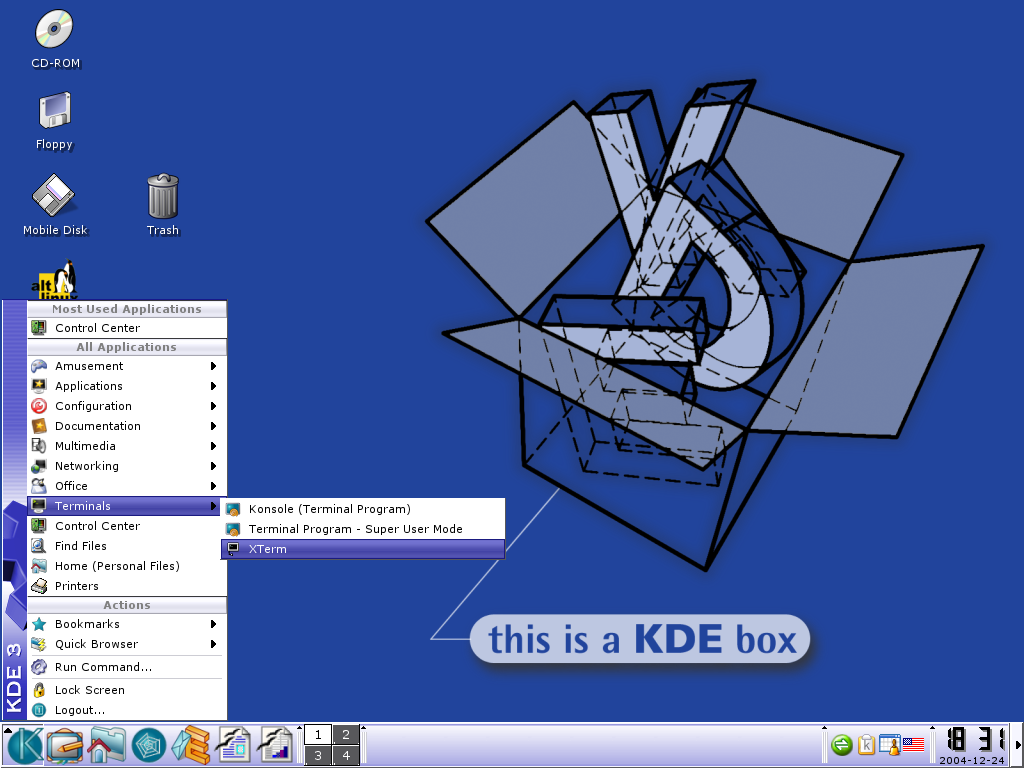Viewport: 1024px width, 768px height.
Task: Switch to the US keyboard layout flag
Action: pyautogui.click(x=914, y=744)
